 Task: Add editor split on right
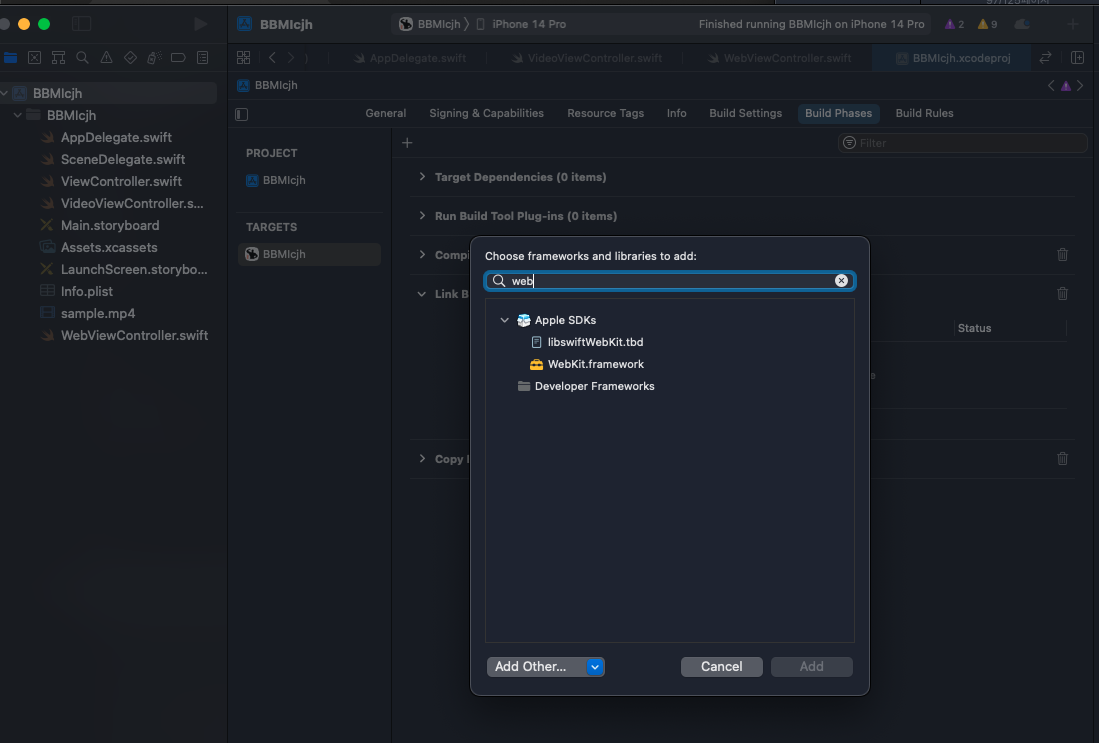tap(1077, 57)
